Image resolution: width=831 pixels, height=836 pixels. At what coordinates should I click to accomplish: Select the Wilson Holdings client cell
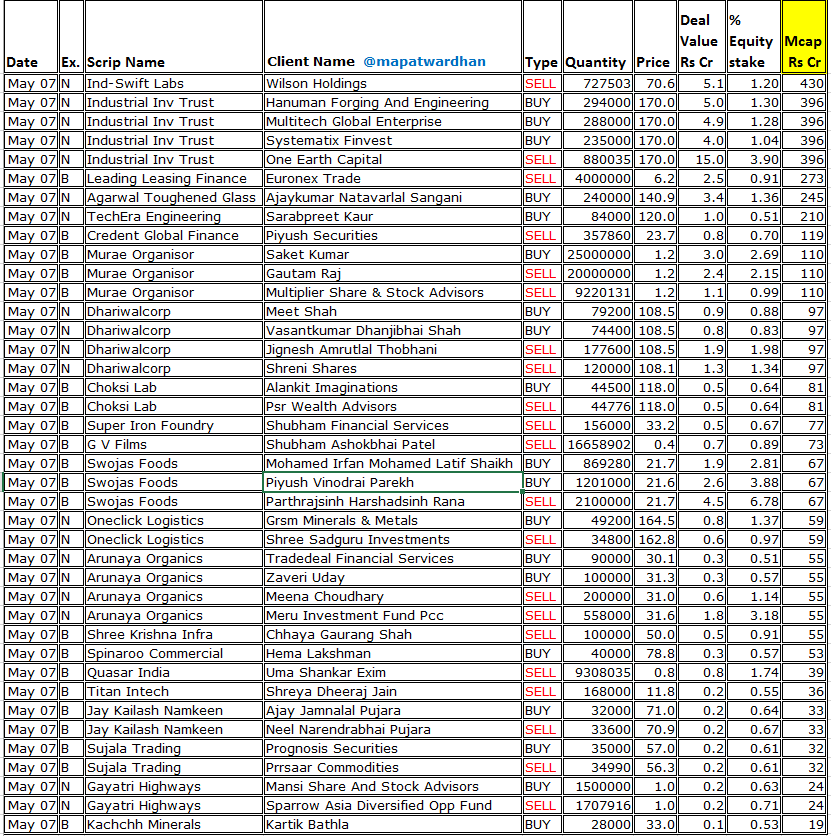click(x=310, y=83)
